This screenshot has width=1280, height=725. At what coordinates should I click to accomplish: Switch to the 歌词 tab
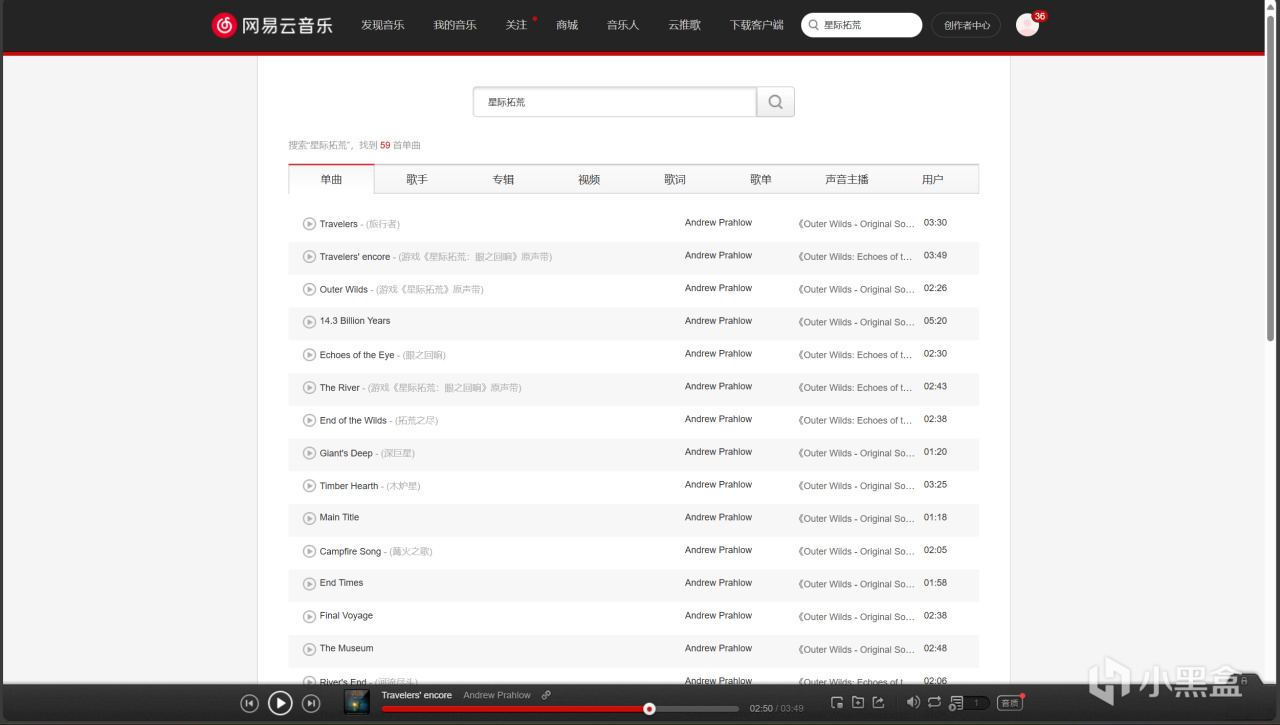[675, 179]
